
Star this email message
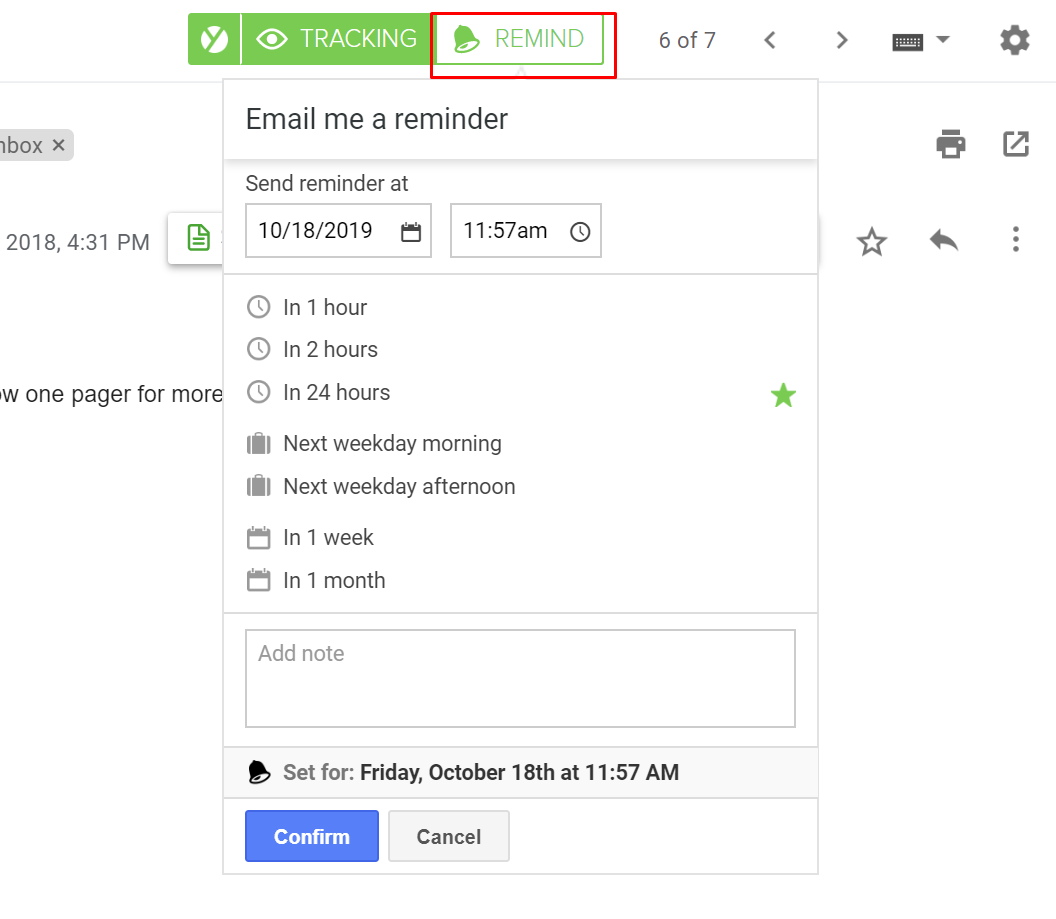point(872,241)
